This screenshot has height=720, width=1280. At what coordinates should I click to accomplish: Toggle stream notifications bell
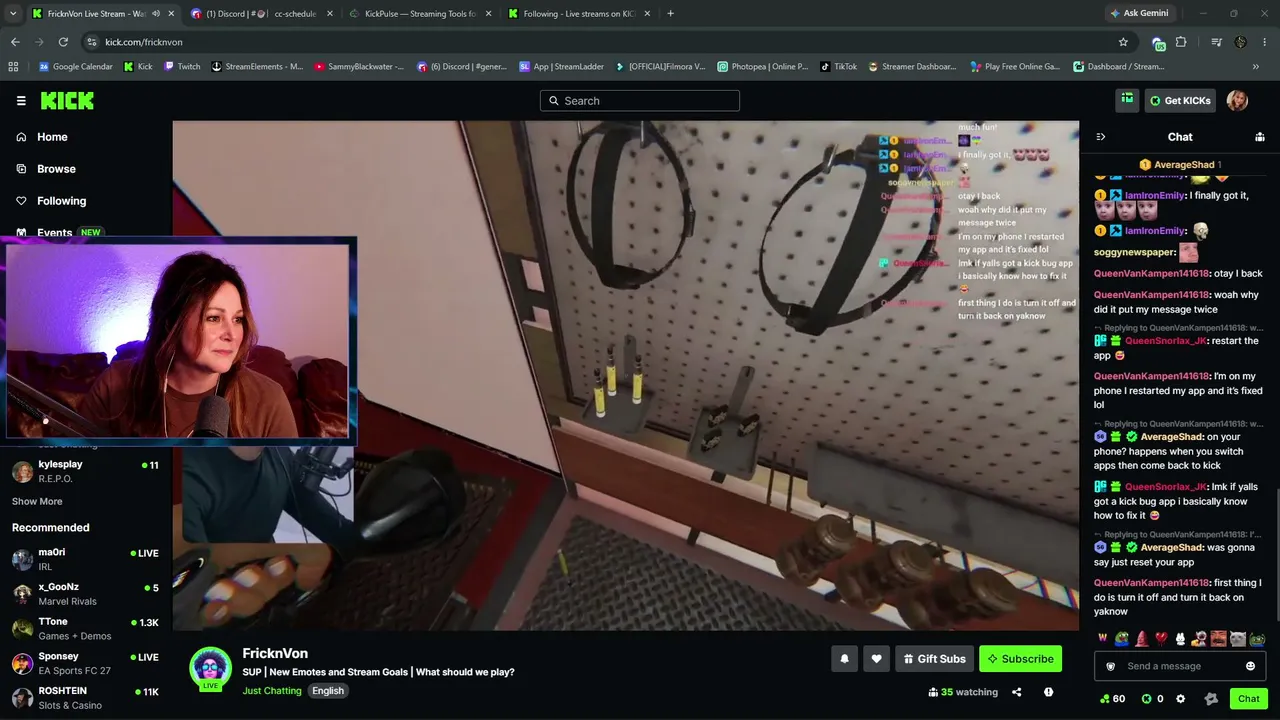[x=844, y=659]
